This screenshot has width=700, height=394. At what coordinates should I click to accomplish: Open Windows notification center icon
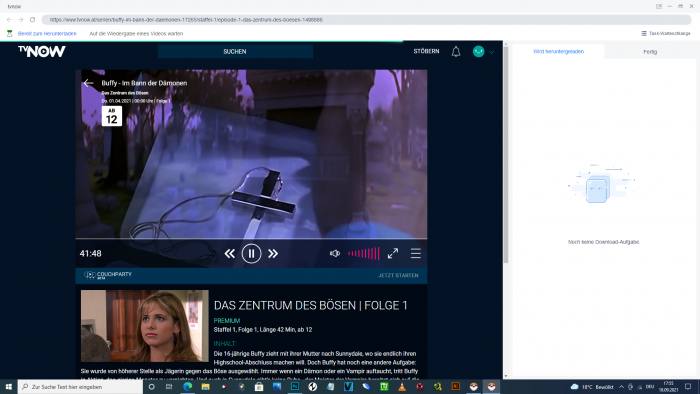point(688,386)
